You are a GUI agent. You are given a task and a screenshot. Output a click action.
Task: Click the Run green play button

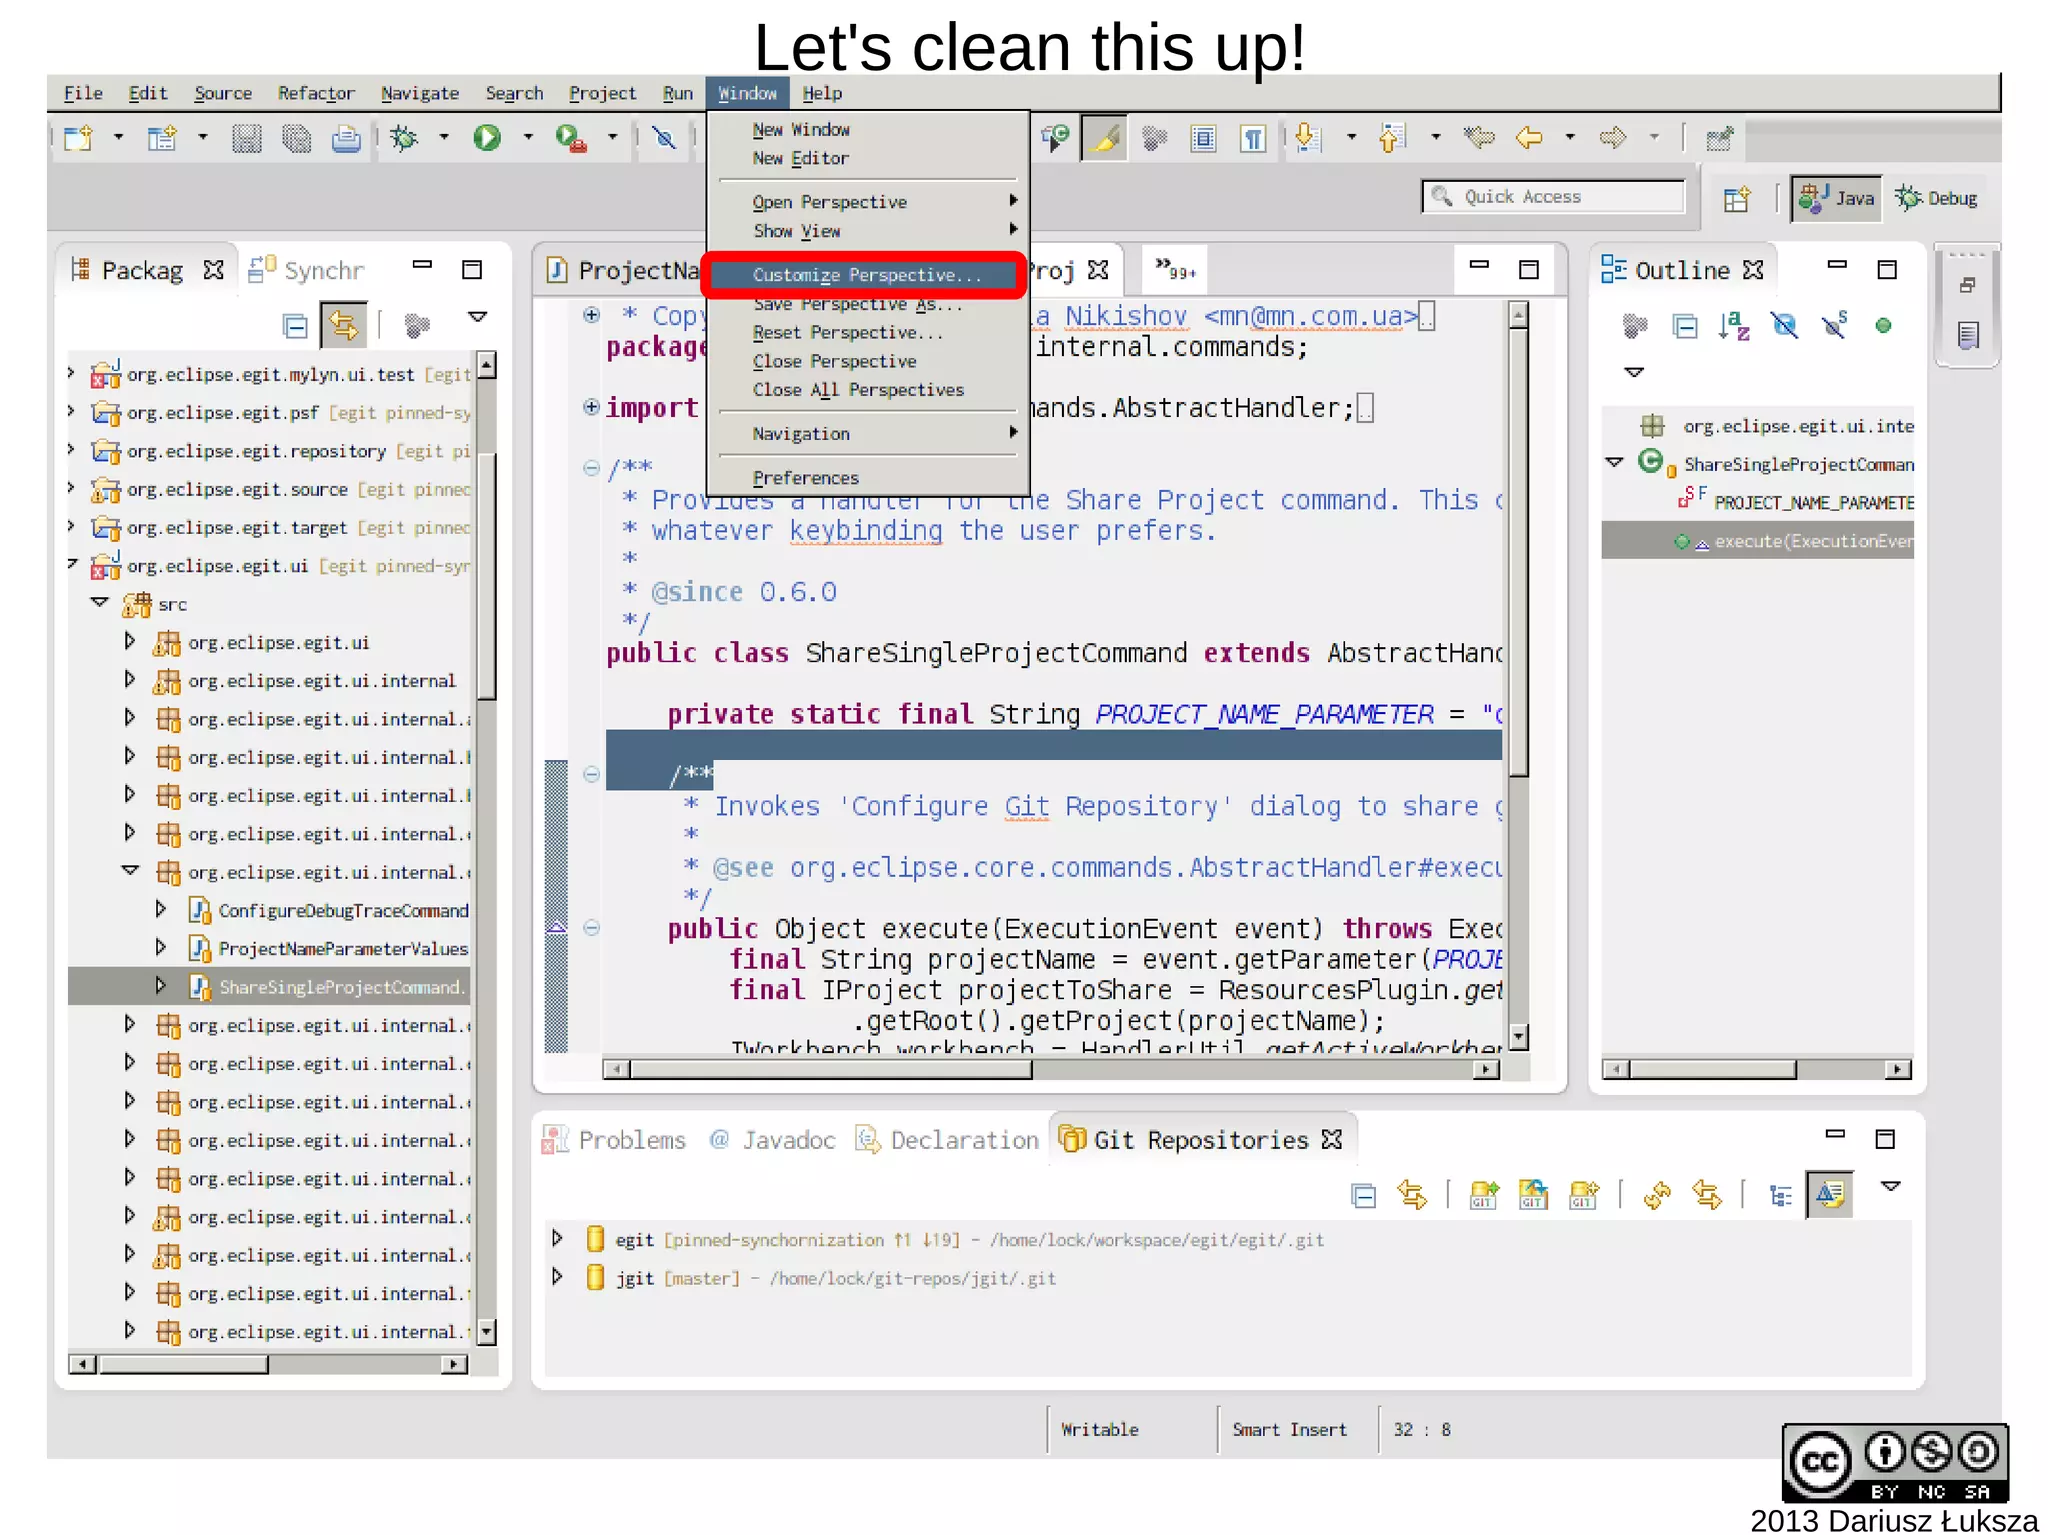(487, 137)
